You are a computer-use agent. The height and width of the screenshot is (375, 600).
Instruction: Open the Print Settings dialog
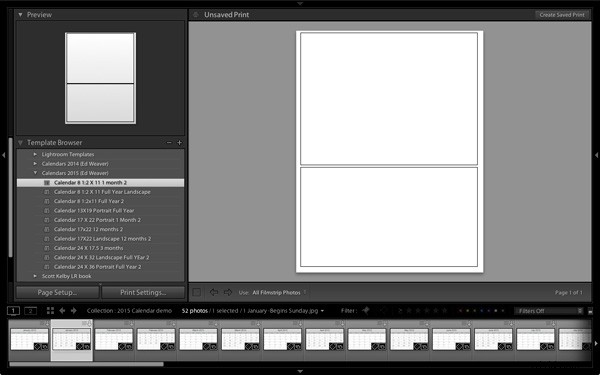143,293
